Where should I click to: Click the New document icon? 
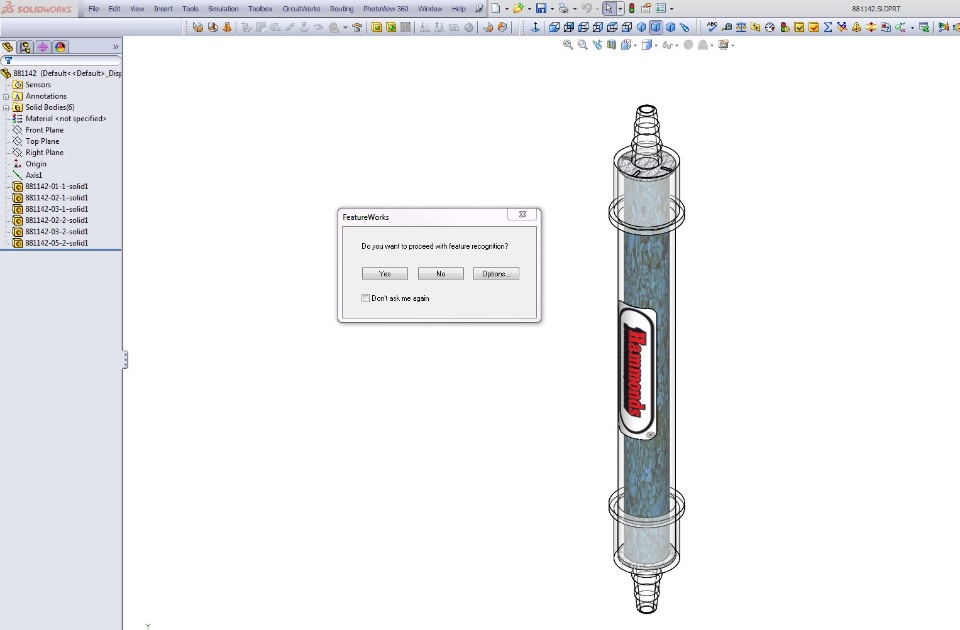(496, 9)
